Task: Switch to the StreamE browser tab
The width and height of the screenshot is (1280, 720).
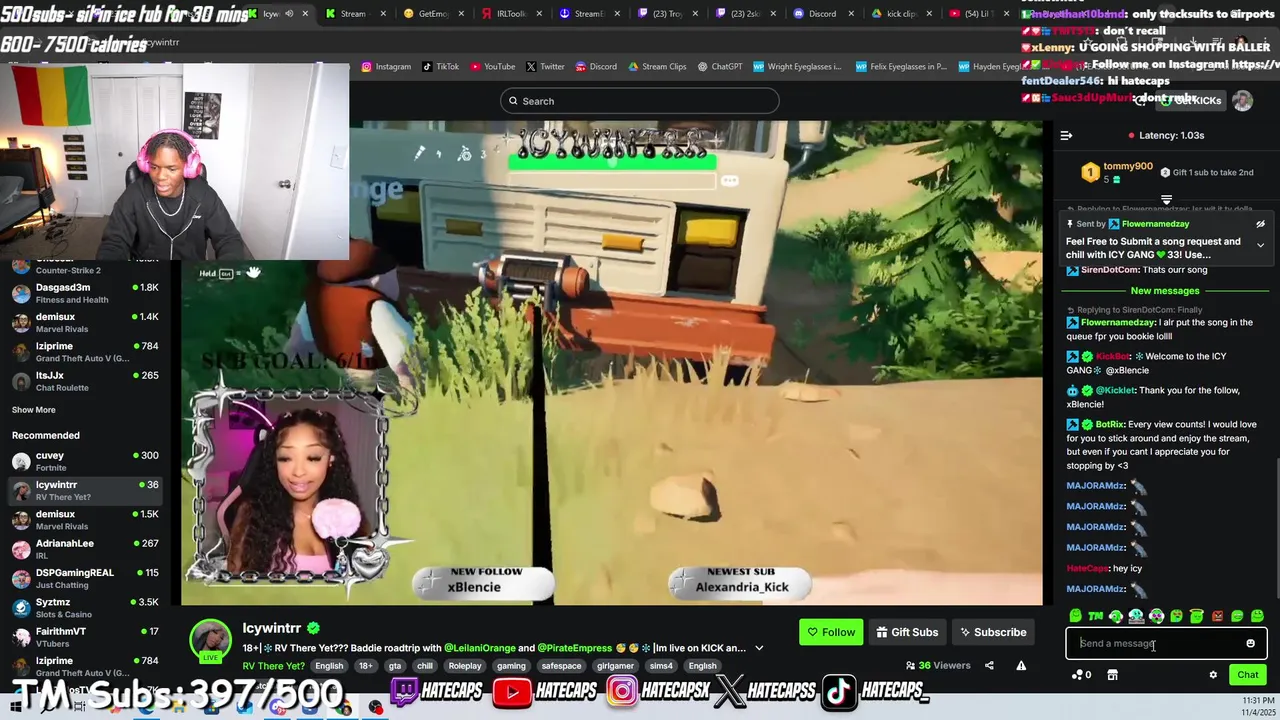Action: pyautogui.click(x=589, y=14)
